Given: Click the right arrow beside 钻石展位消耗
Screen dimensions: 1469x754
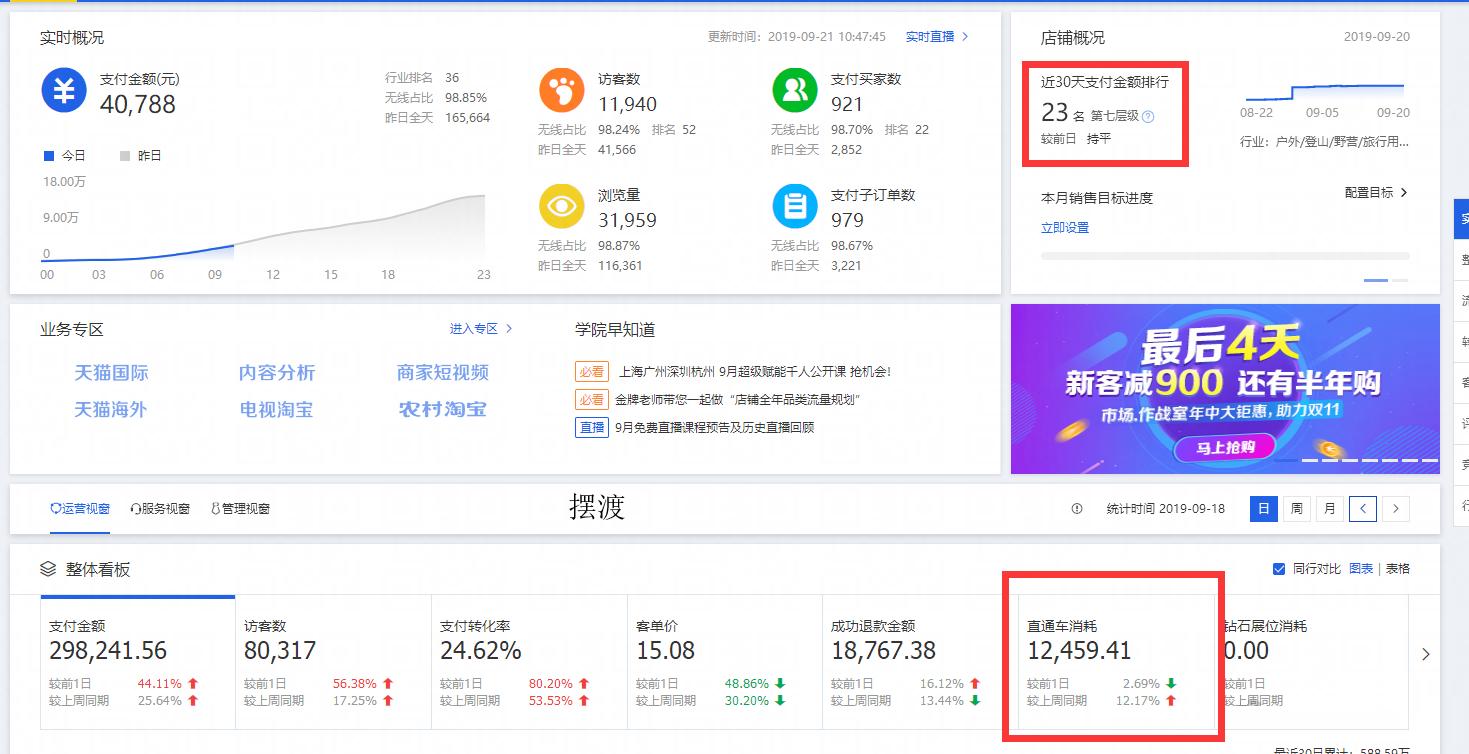Looking at the screenshot, I should click(1426, 654).
